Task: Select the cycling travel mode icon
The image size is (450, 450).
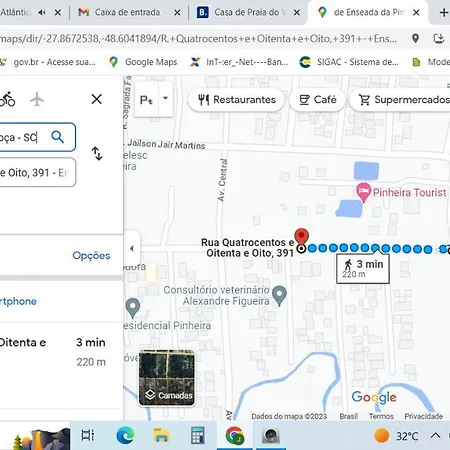Action: pos(7,99)
